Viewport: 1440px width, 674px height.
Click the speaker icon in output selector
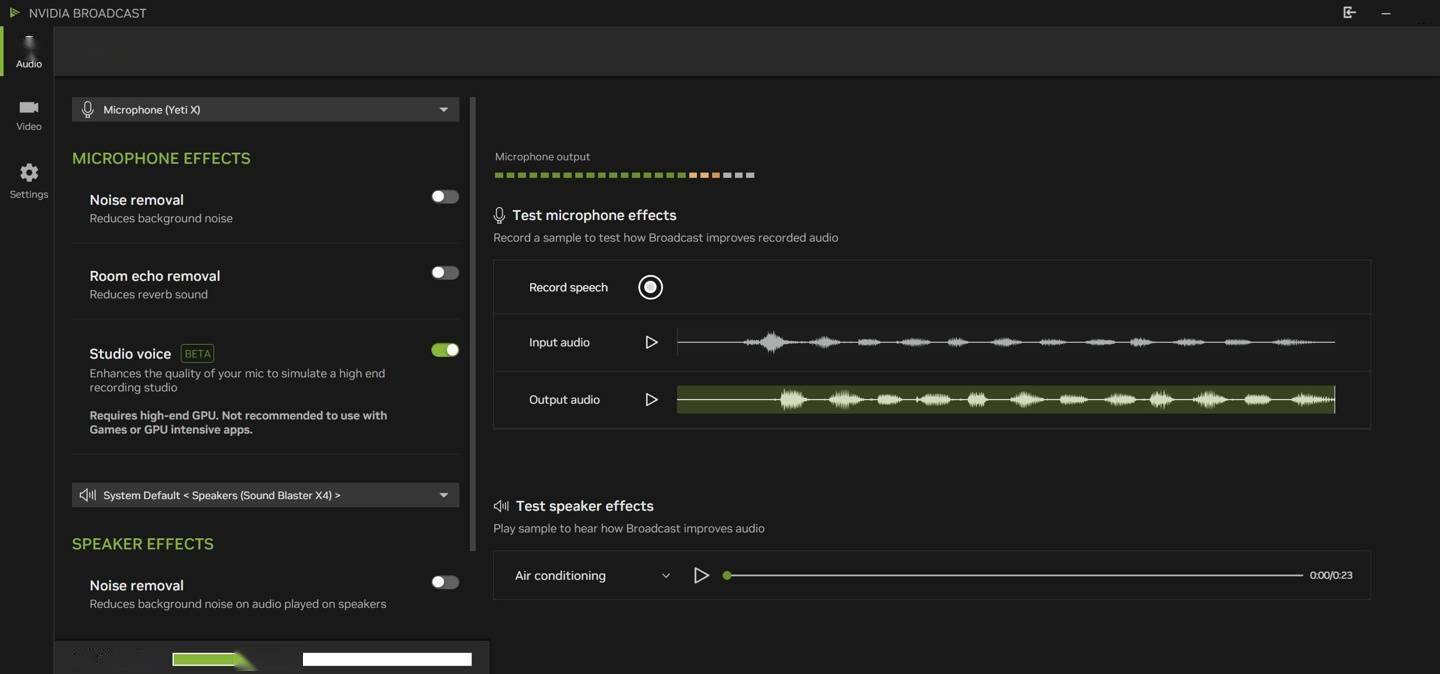pos(88,495)
